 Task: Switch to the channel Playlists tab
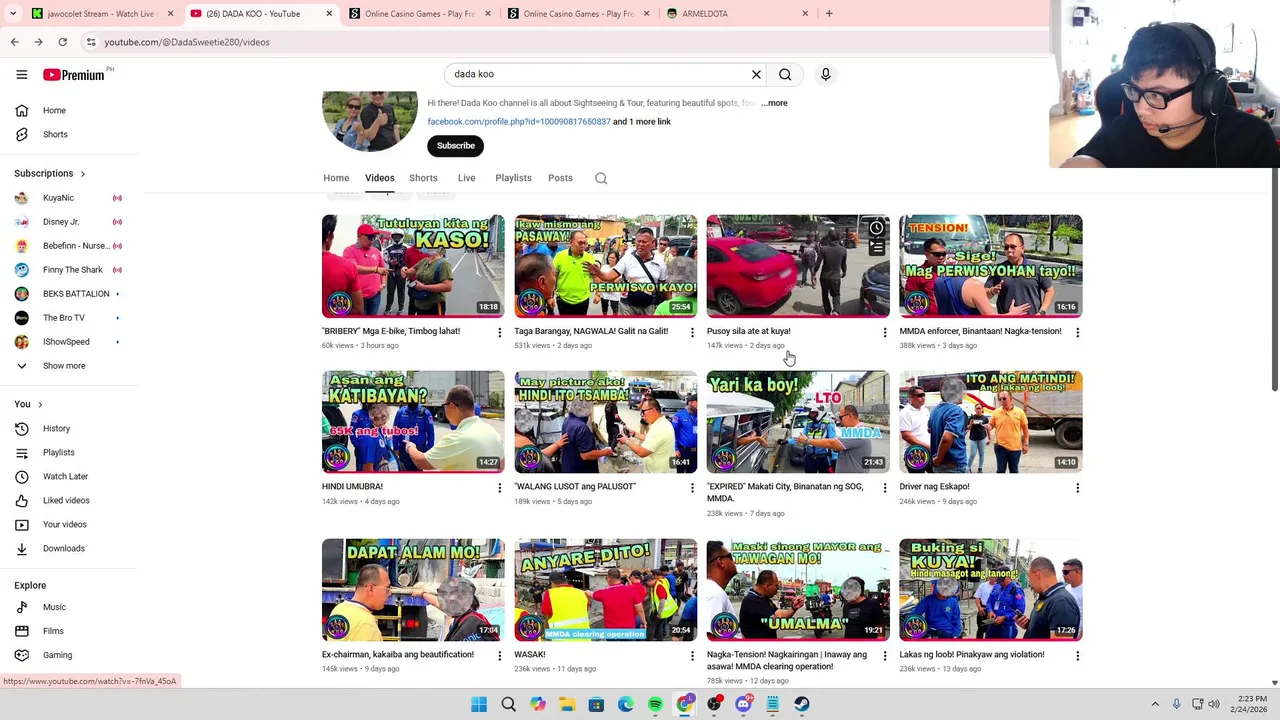point(513,178)
